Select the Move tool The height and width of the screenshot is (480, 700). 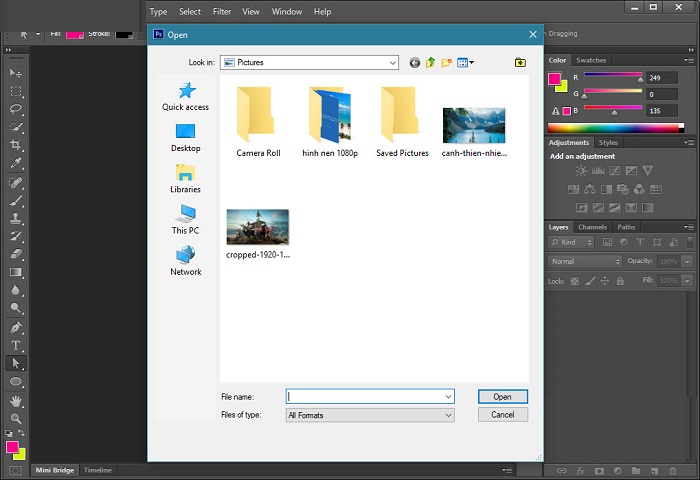(16, 73)
